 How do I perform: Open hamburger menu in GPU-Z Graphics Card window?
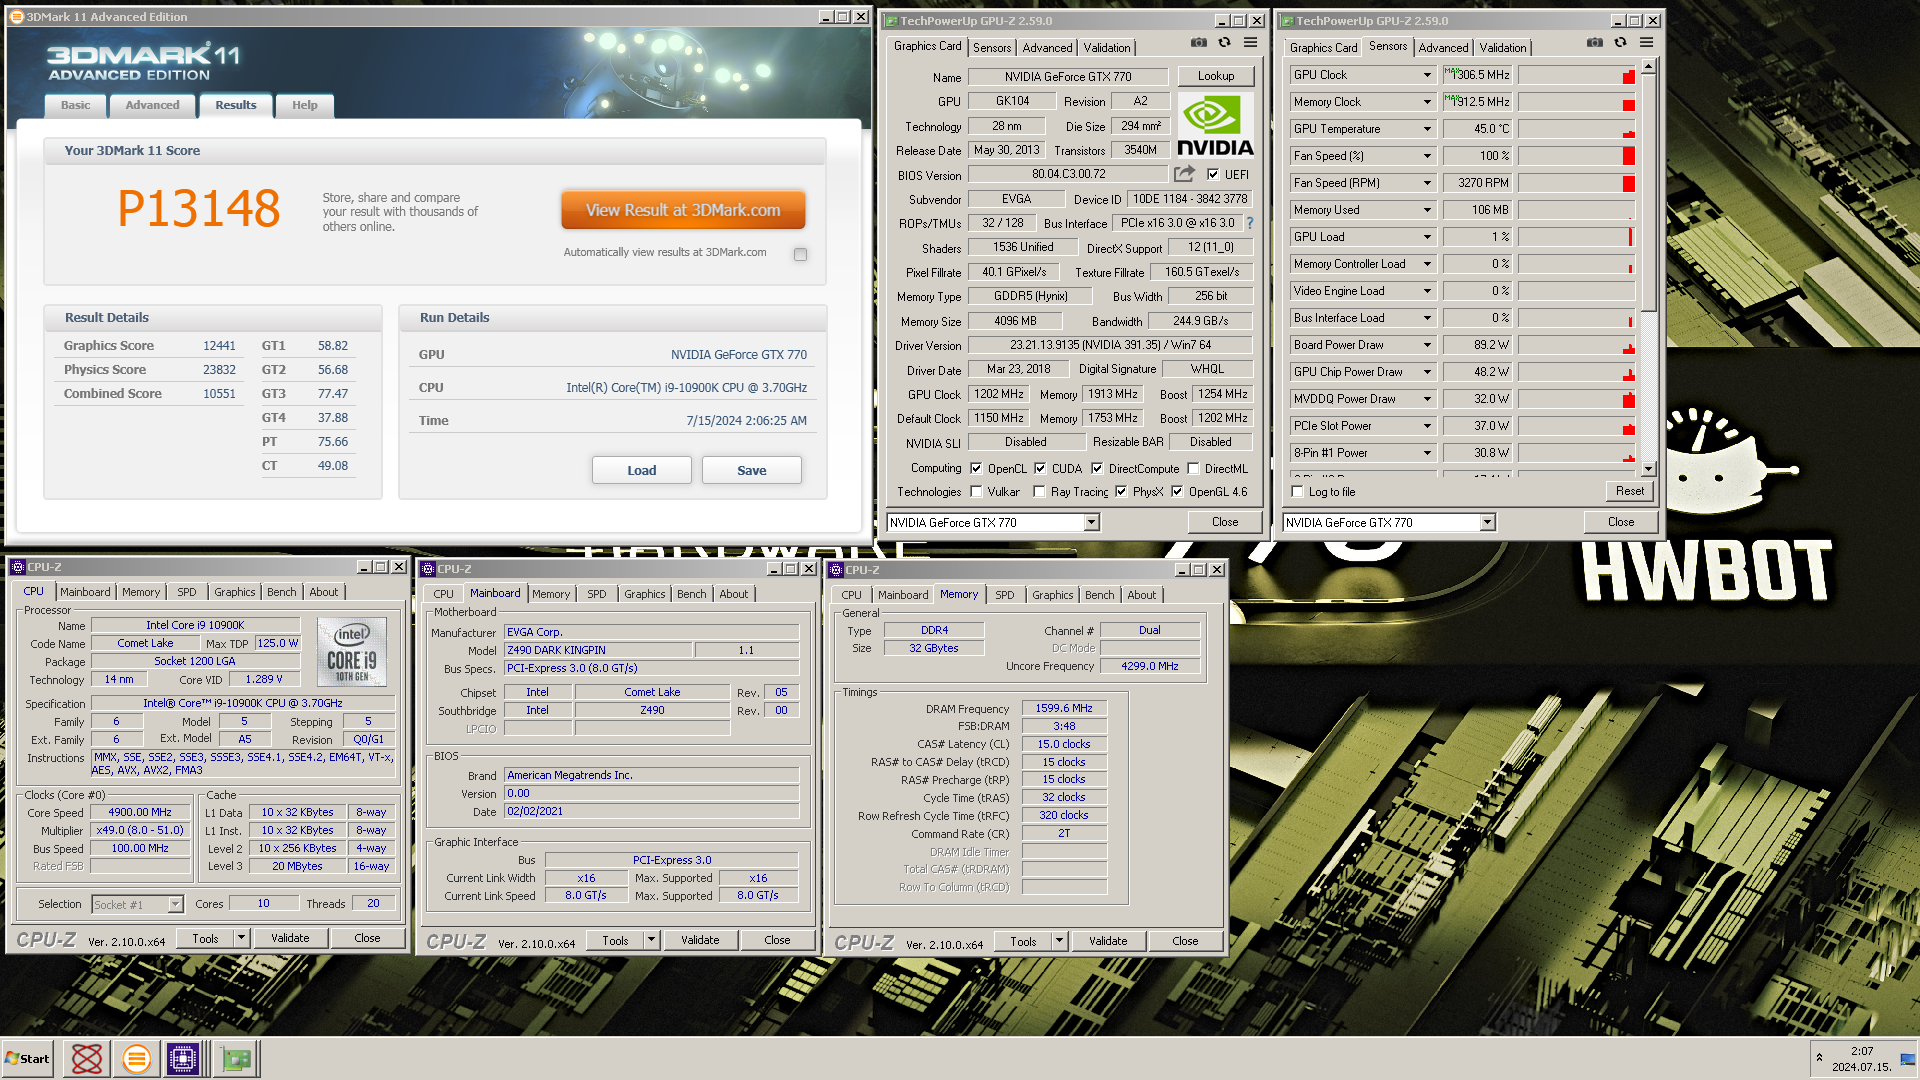1250,43
